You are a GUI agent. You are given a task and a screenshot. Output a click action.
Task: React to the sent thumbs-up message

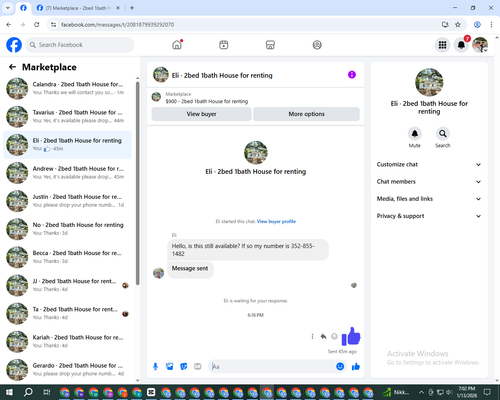[334, 336]
